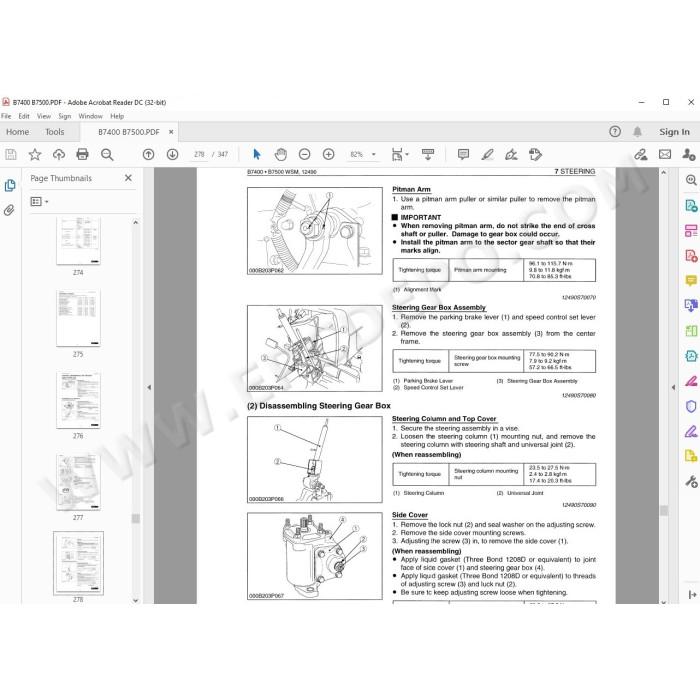
Task: Open the Protect shield tool
Action: click(691, 406)
